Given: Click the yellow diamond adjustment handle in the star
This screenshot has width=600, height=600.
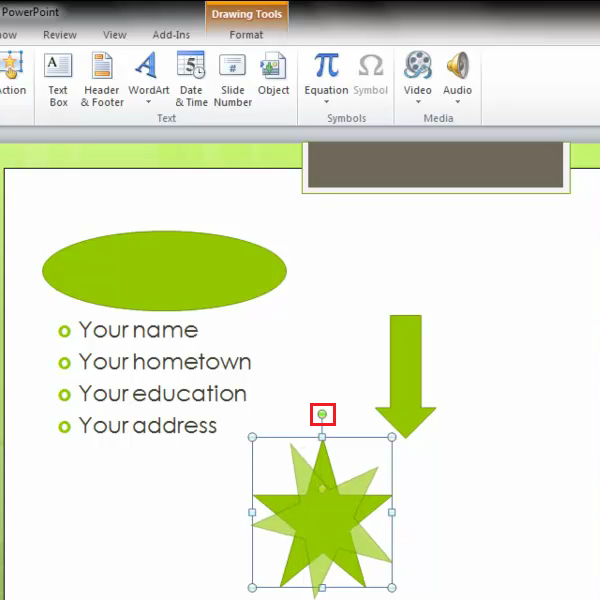Looking at the screenshot, I should click(x=322, y=489).
